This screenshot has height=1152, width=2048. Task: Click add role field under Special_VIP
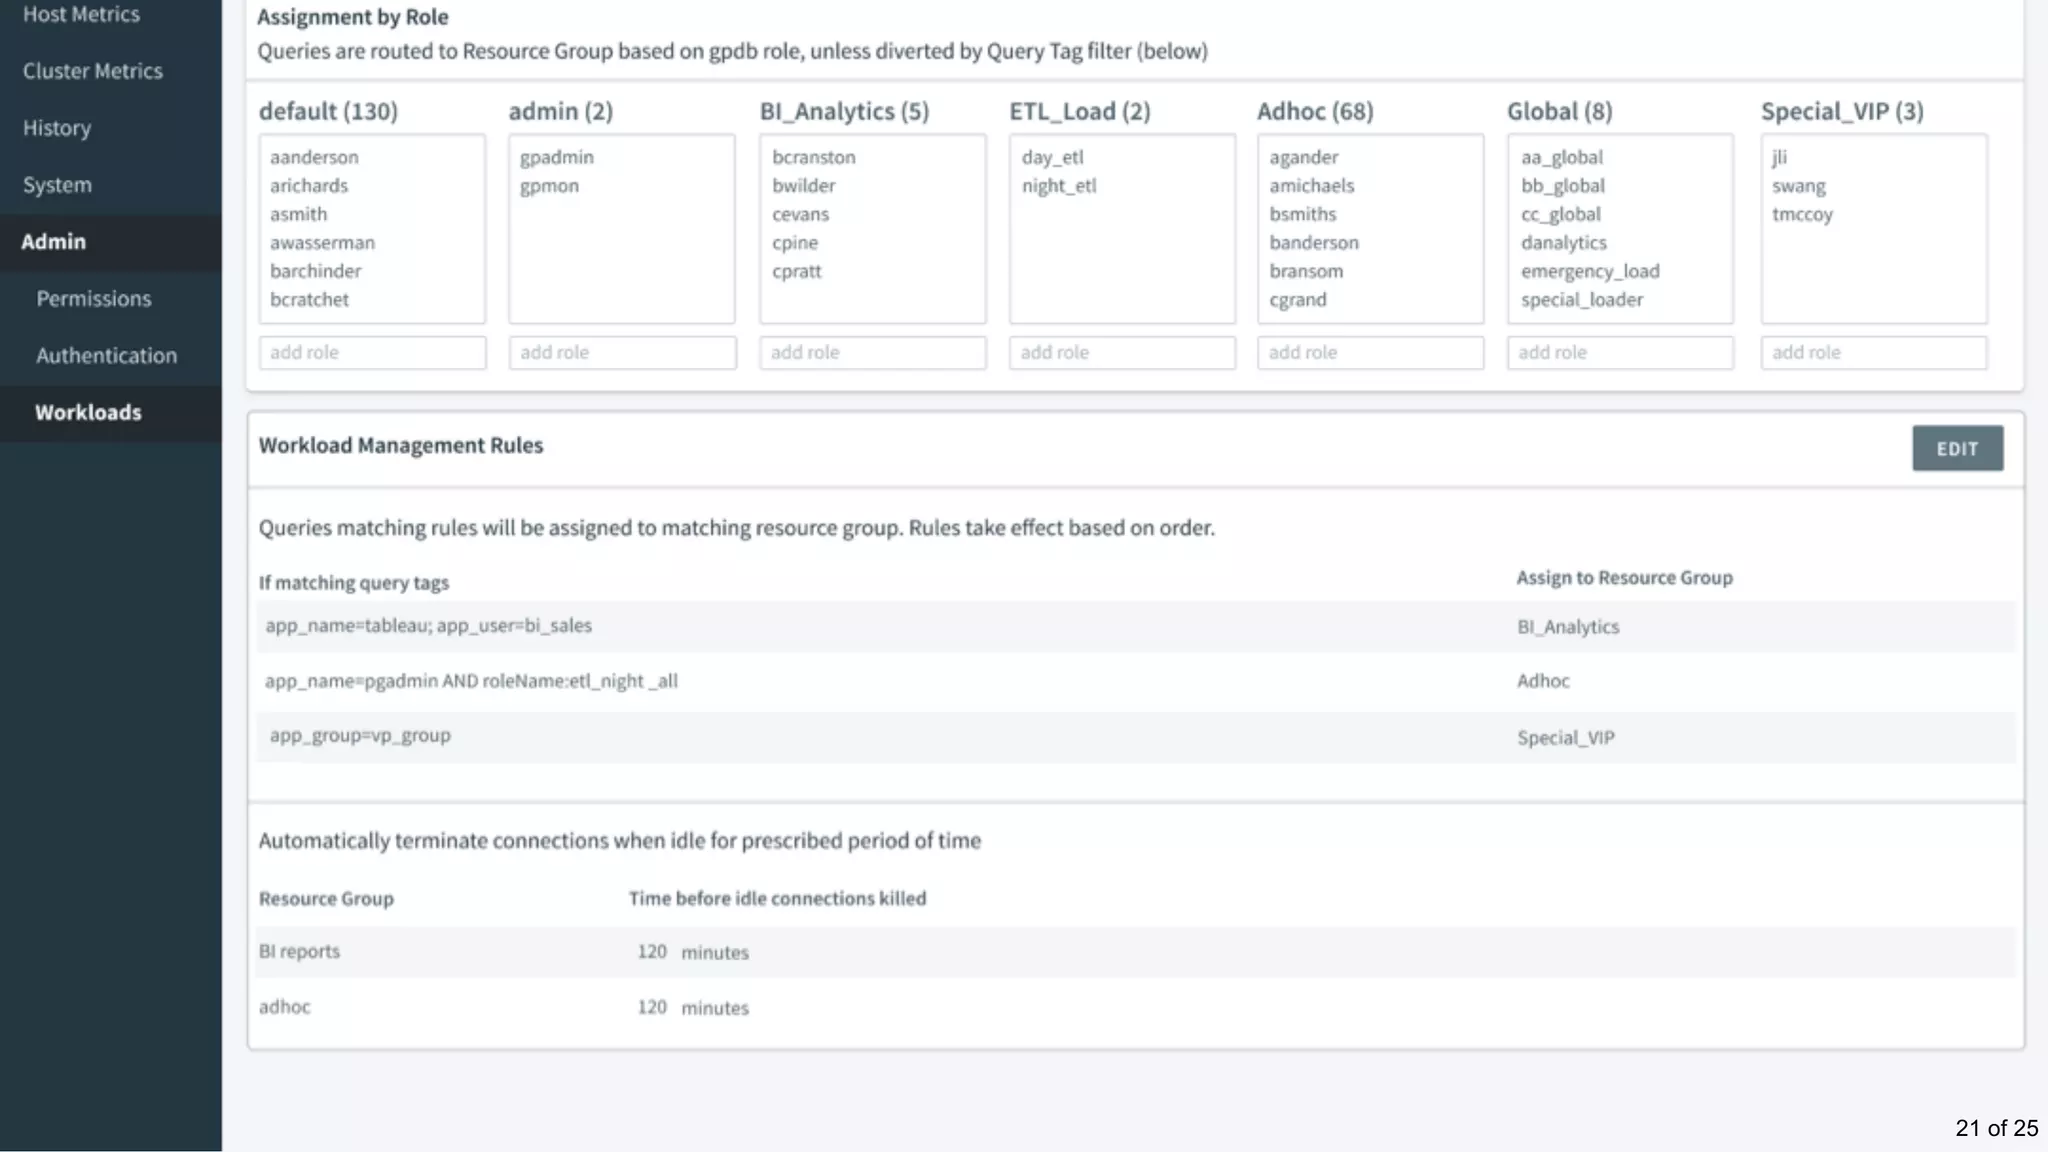pyautogui.click(x=1873, y=353)
